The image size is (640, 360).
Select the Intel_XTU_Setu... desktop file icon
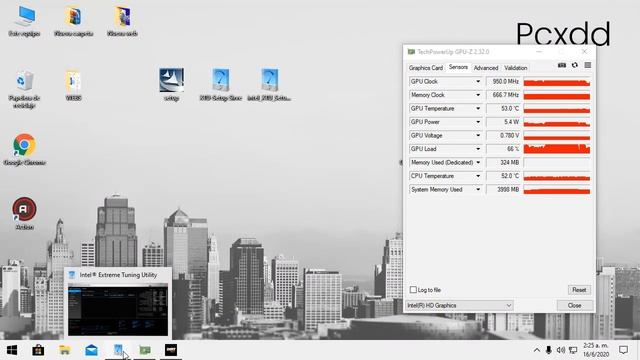269,84
